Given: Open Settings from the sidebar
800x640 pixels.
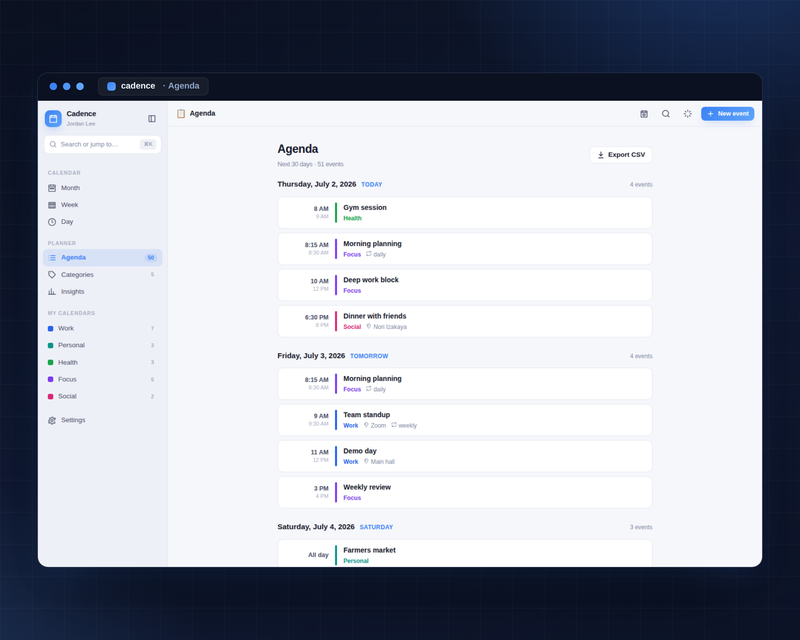Looking at the screenshot, I should coord(103,421).
